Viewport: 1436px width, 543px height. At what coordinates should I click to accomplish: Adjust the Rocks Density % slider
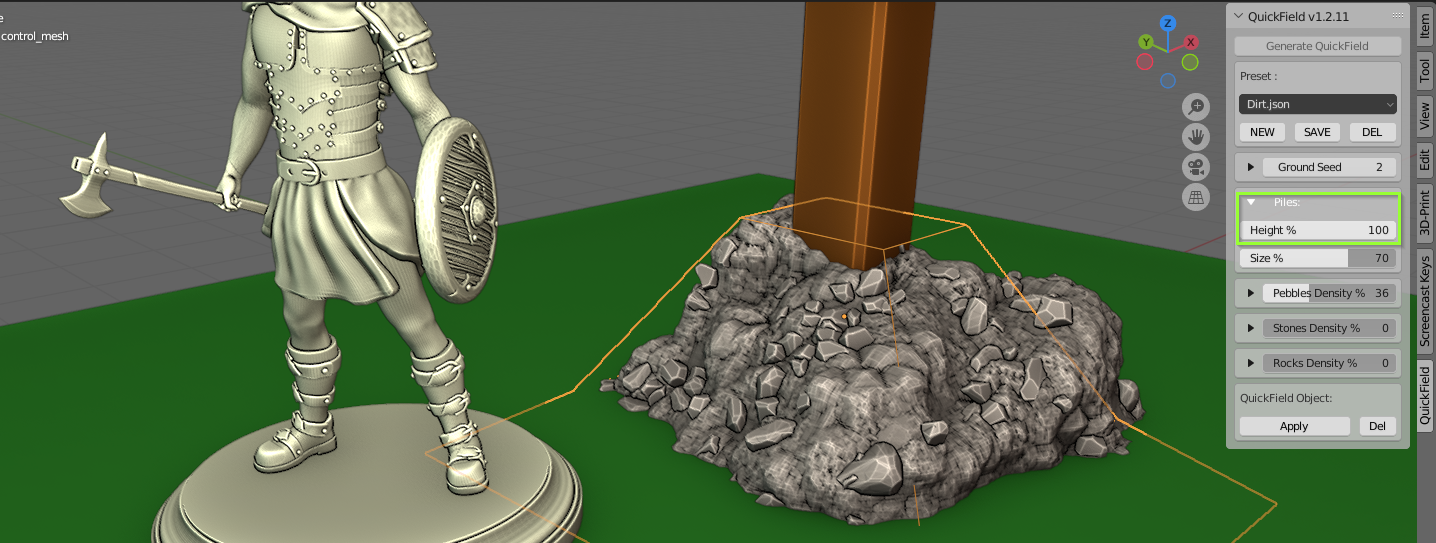click(1329, 363)
